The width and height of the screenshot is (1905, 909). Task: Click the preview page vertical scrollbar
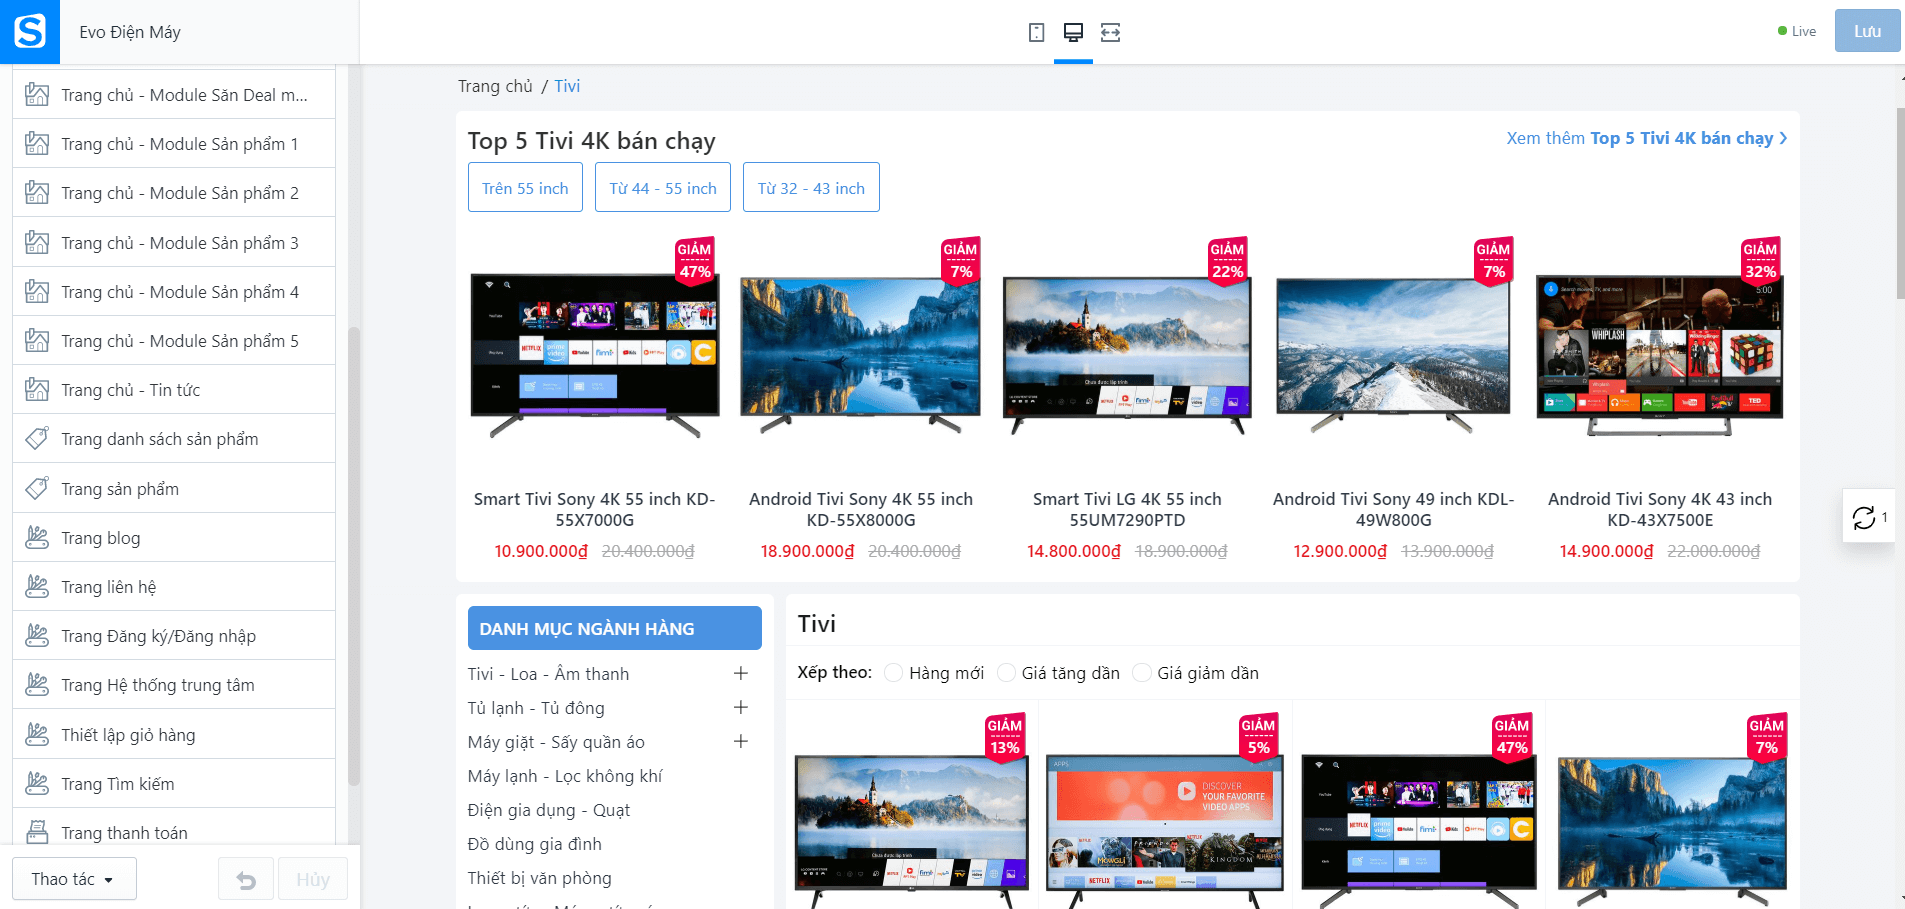pyautogui.click(x=1900, y=204)
